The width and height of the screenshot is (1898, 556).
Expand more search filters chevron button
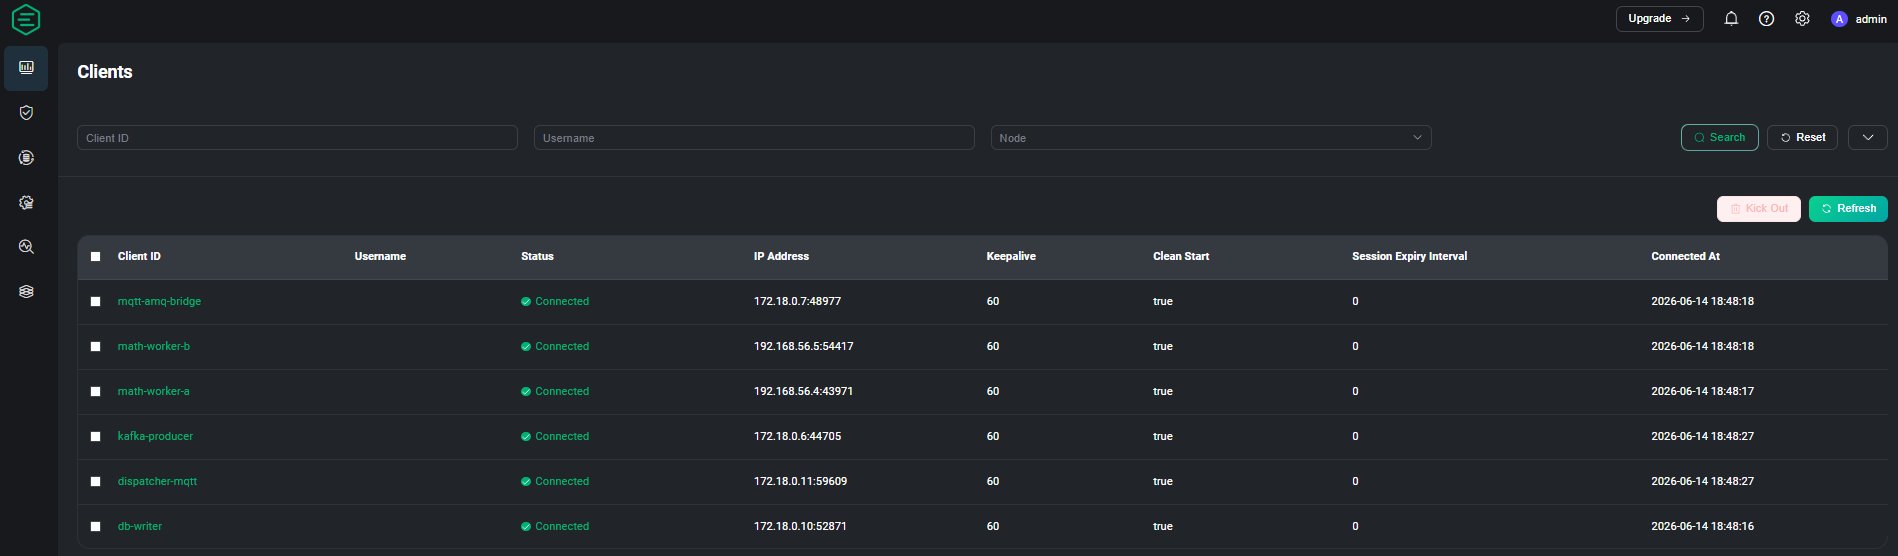click(x=1867, y=138)
